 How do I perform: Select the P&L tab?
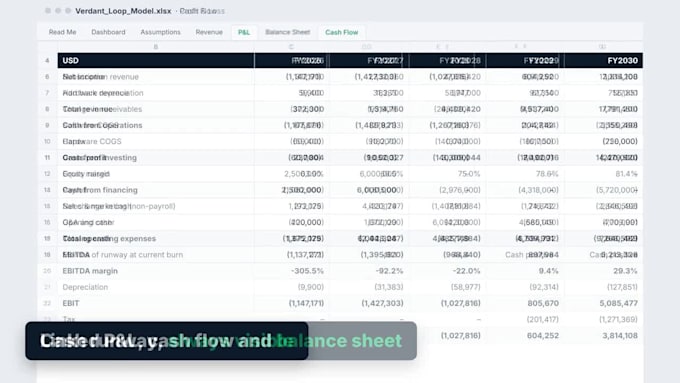coord(244,32)
